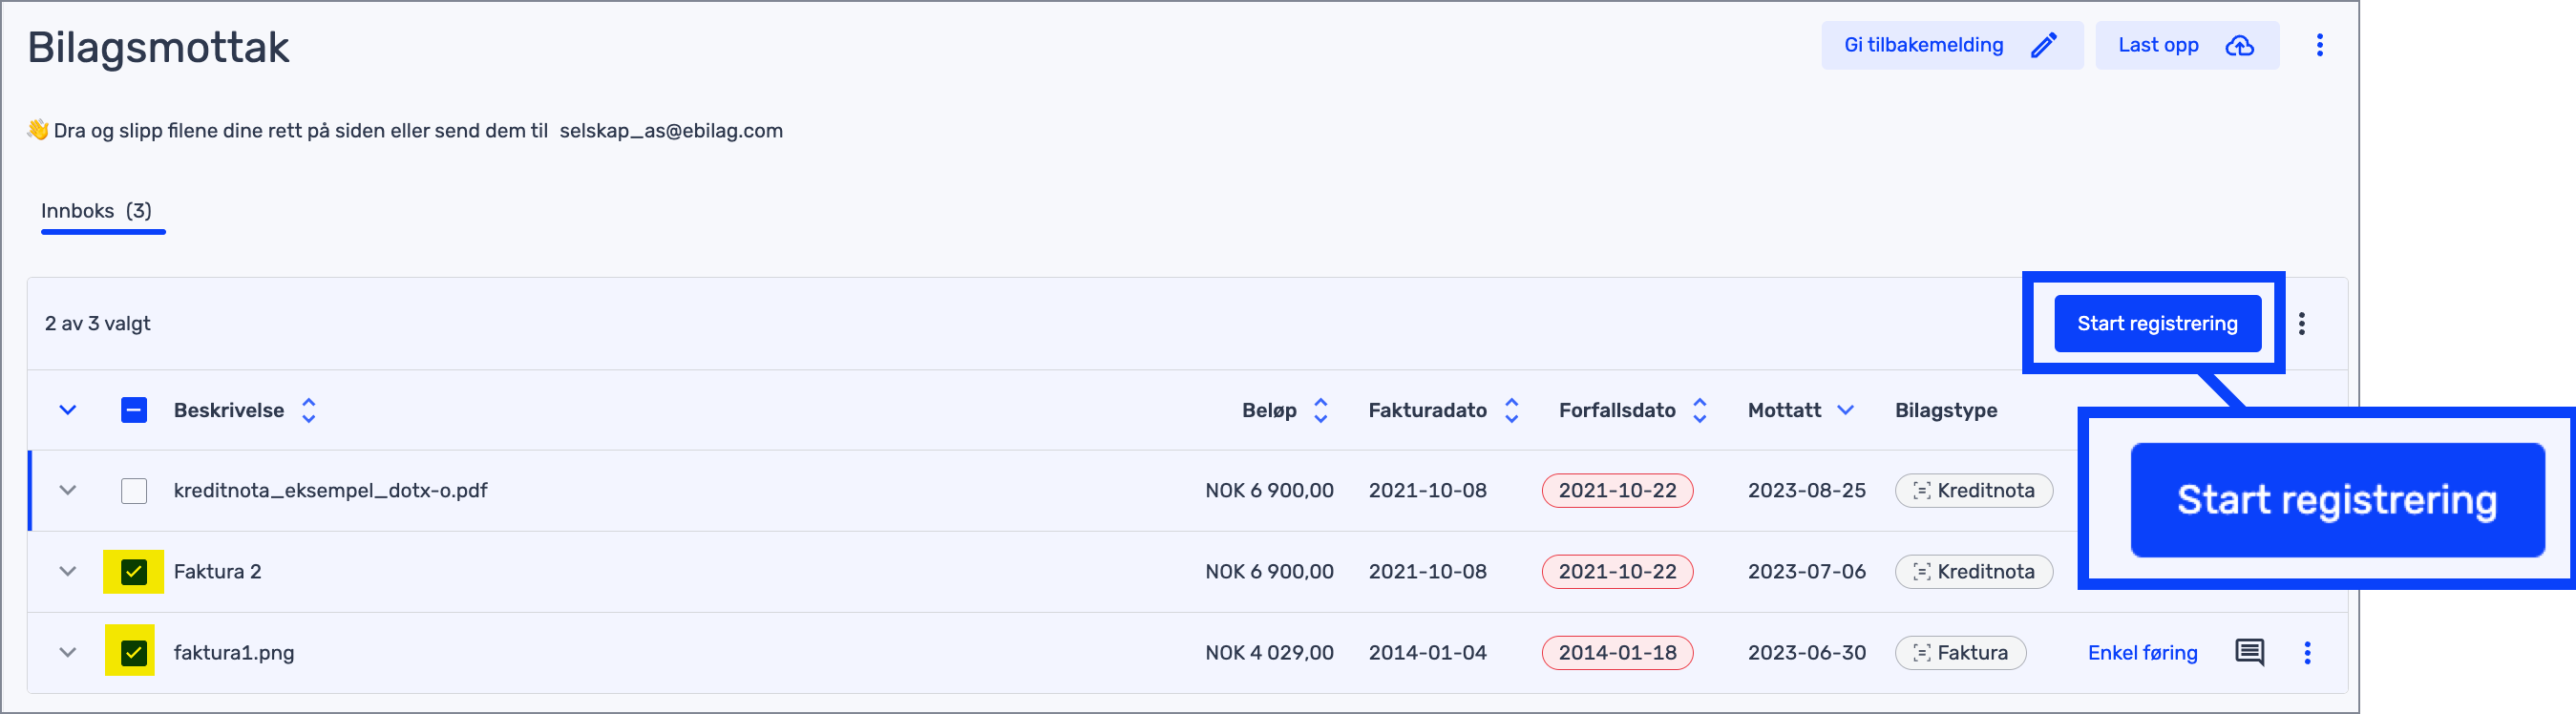Click the pencil icon beside Gi tilbakemelding
The height and width of the screenshot is (714, 2576).
pyautogui.click(x=2043, y=45)
